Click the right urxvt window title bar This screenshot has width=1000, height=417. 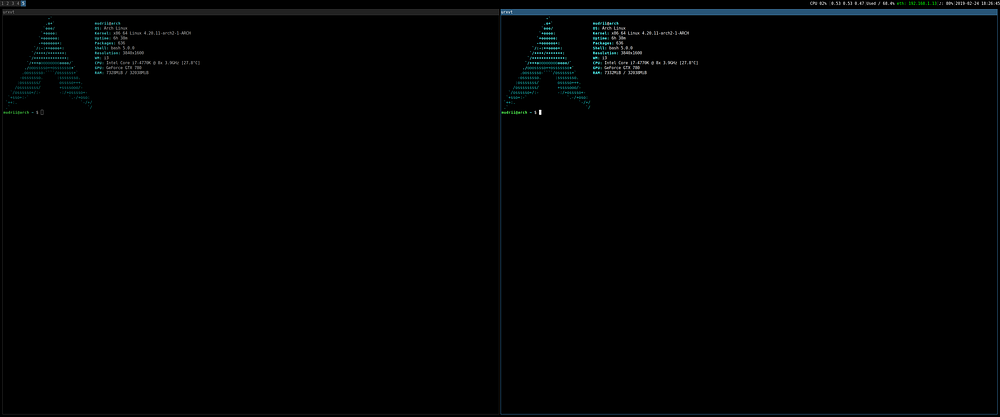pos(749,11)
